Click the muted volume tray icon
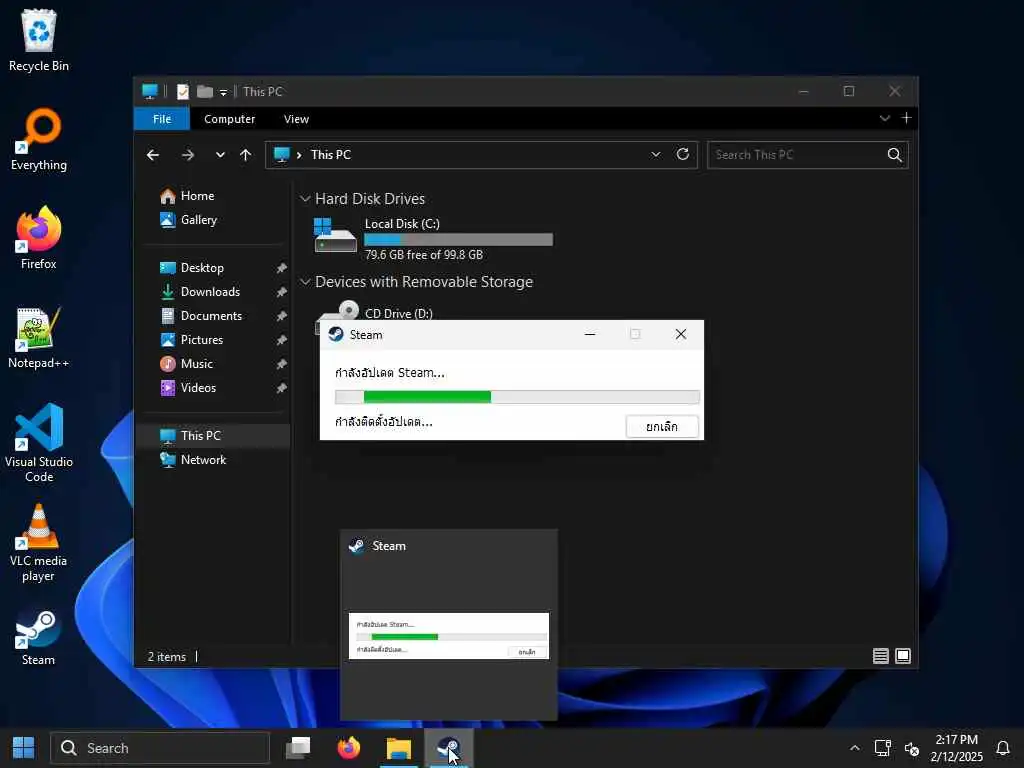The image size is (1024, 768). (x=912, y=748)
